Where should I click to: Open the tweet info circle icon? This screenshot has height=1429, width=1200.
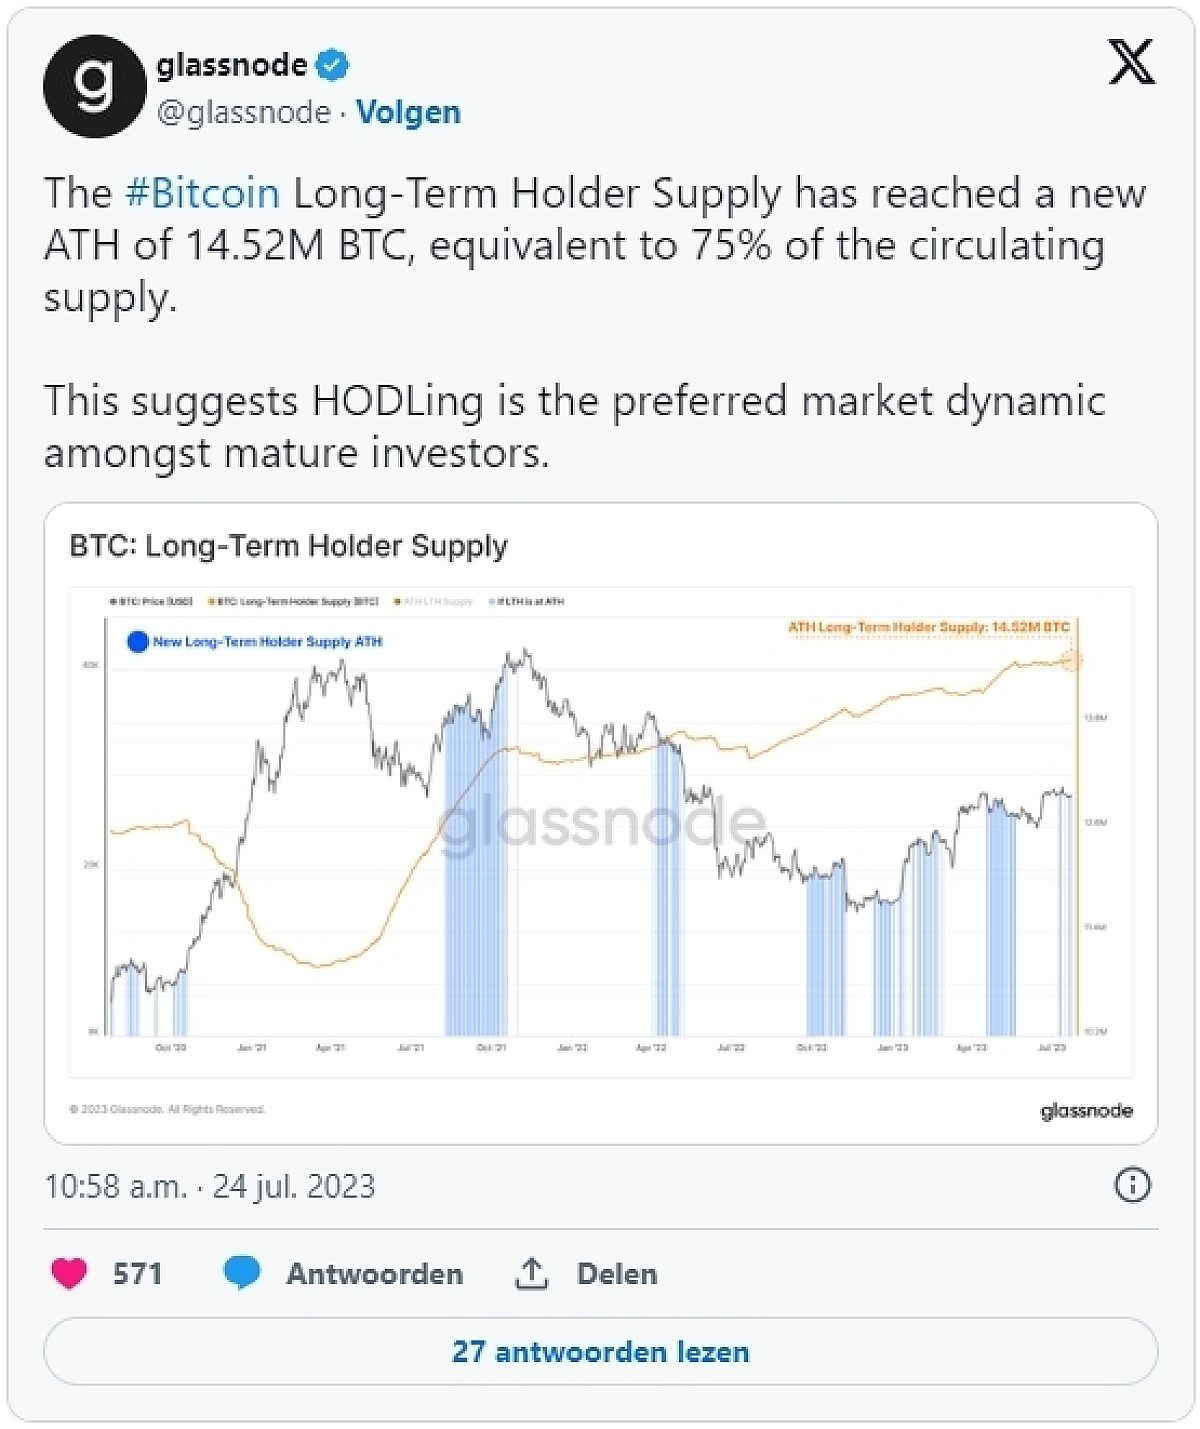click(x=1132, y=1185)
